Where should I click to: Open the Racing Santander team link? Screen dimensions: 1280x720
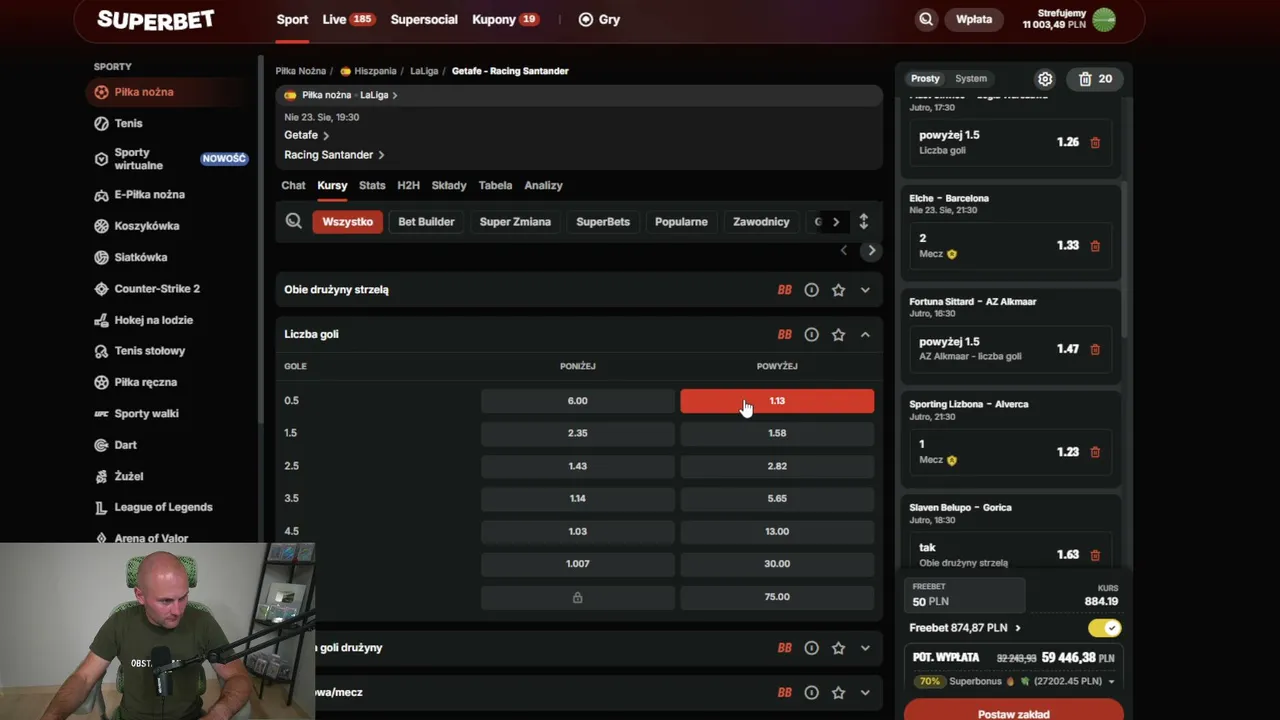[x=334, y=155]
